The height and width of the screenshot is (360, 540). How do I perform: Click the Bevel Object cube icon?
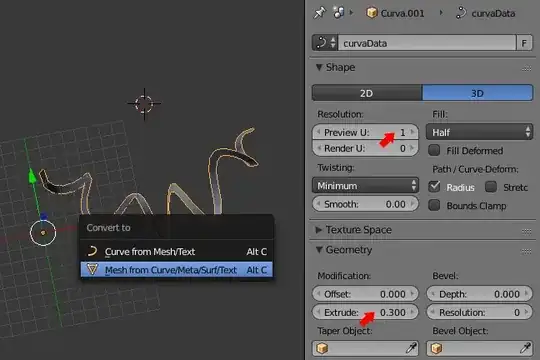(437, 348)
